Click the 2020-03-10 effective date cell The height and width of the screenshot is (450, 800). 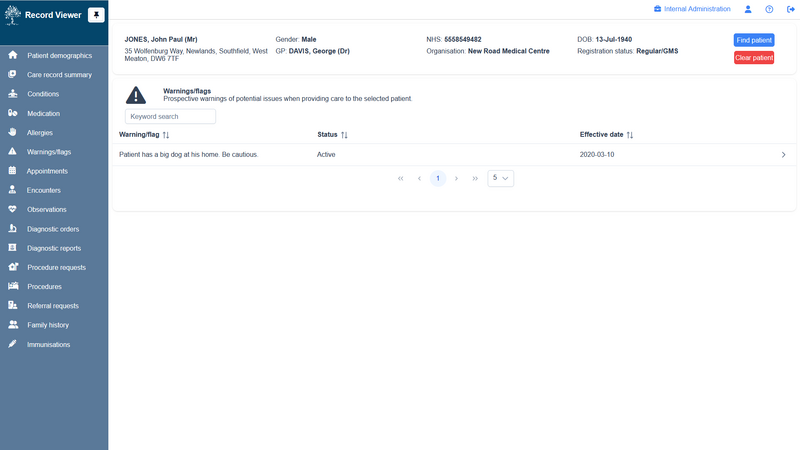pyautogui.click(x=597, y=155)
